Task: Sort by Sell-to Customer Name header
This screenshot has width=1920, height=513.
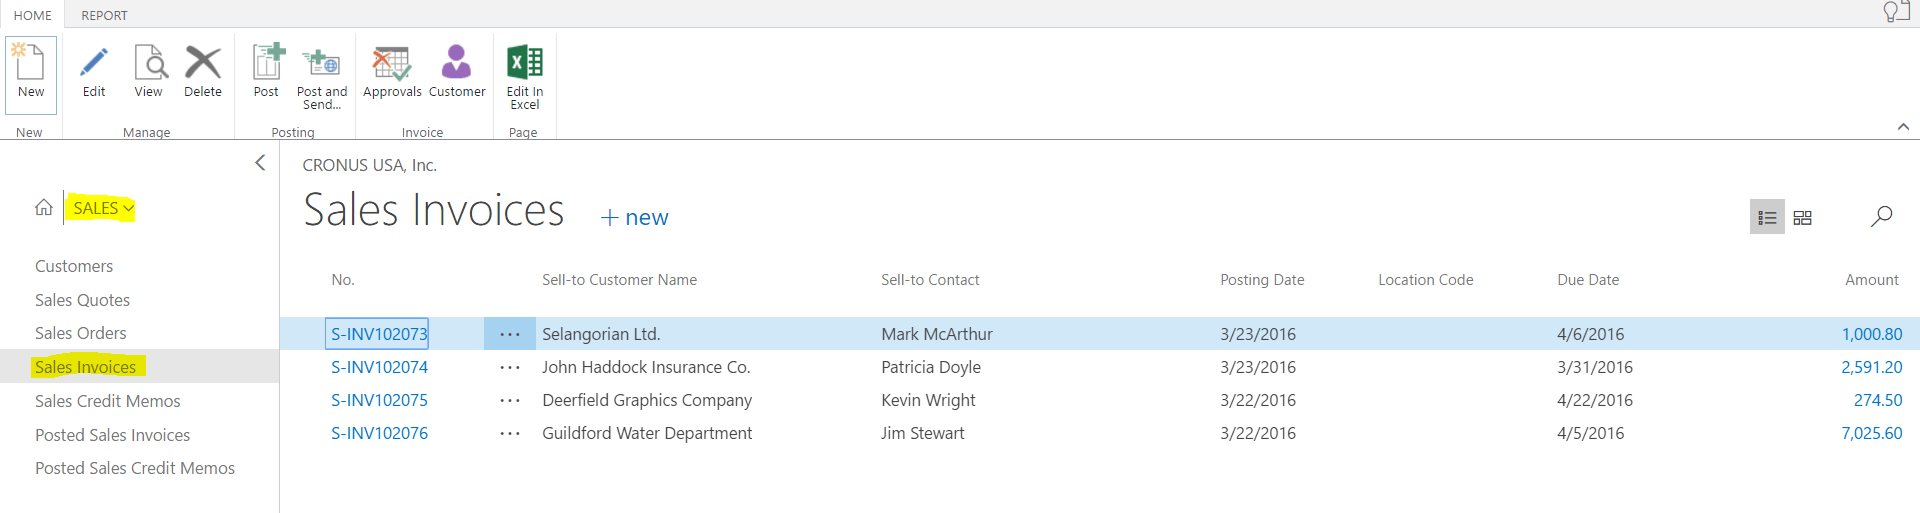Action: [x=619, y=280]
